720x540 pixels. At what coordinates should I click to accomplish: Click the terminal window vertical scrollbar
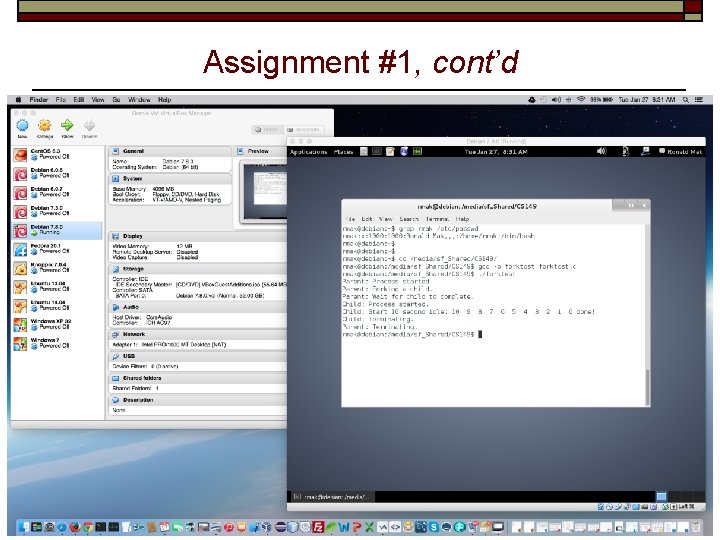pos(648,315)
